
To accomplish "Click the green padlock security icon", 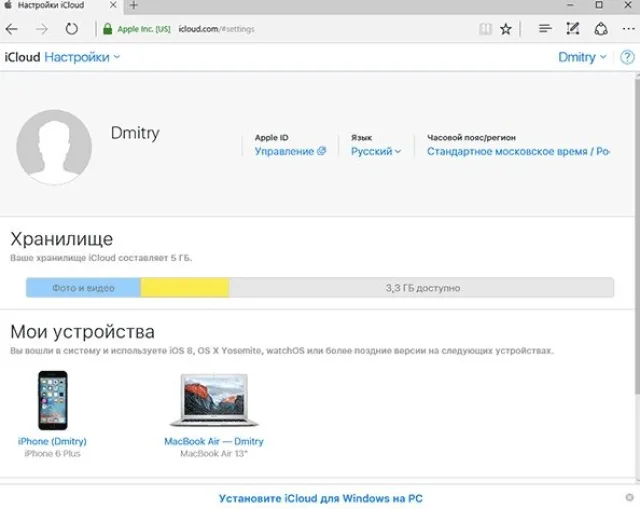I will tap(107, 29).
